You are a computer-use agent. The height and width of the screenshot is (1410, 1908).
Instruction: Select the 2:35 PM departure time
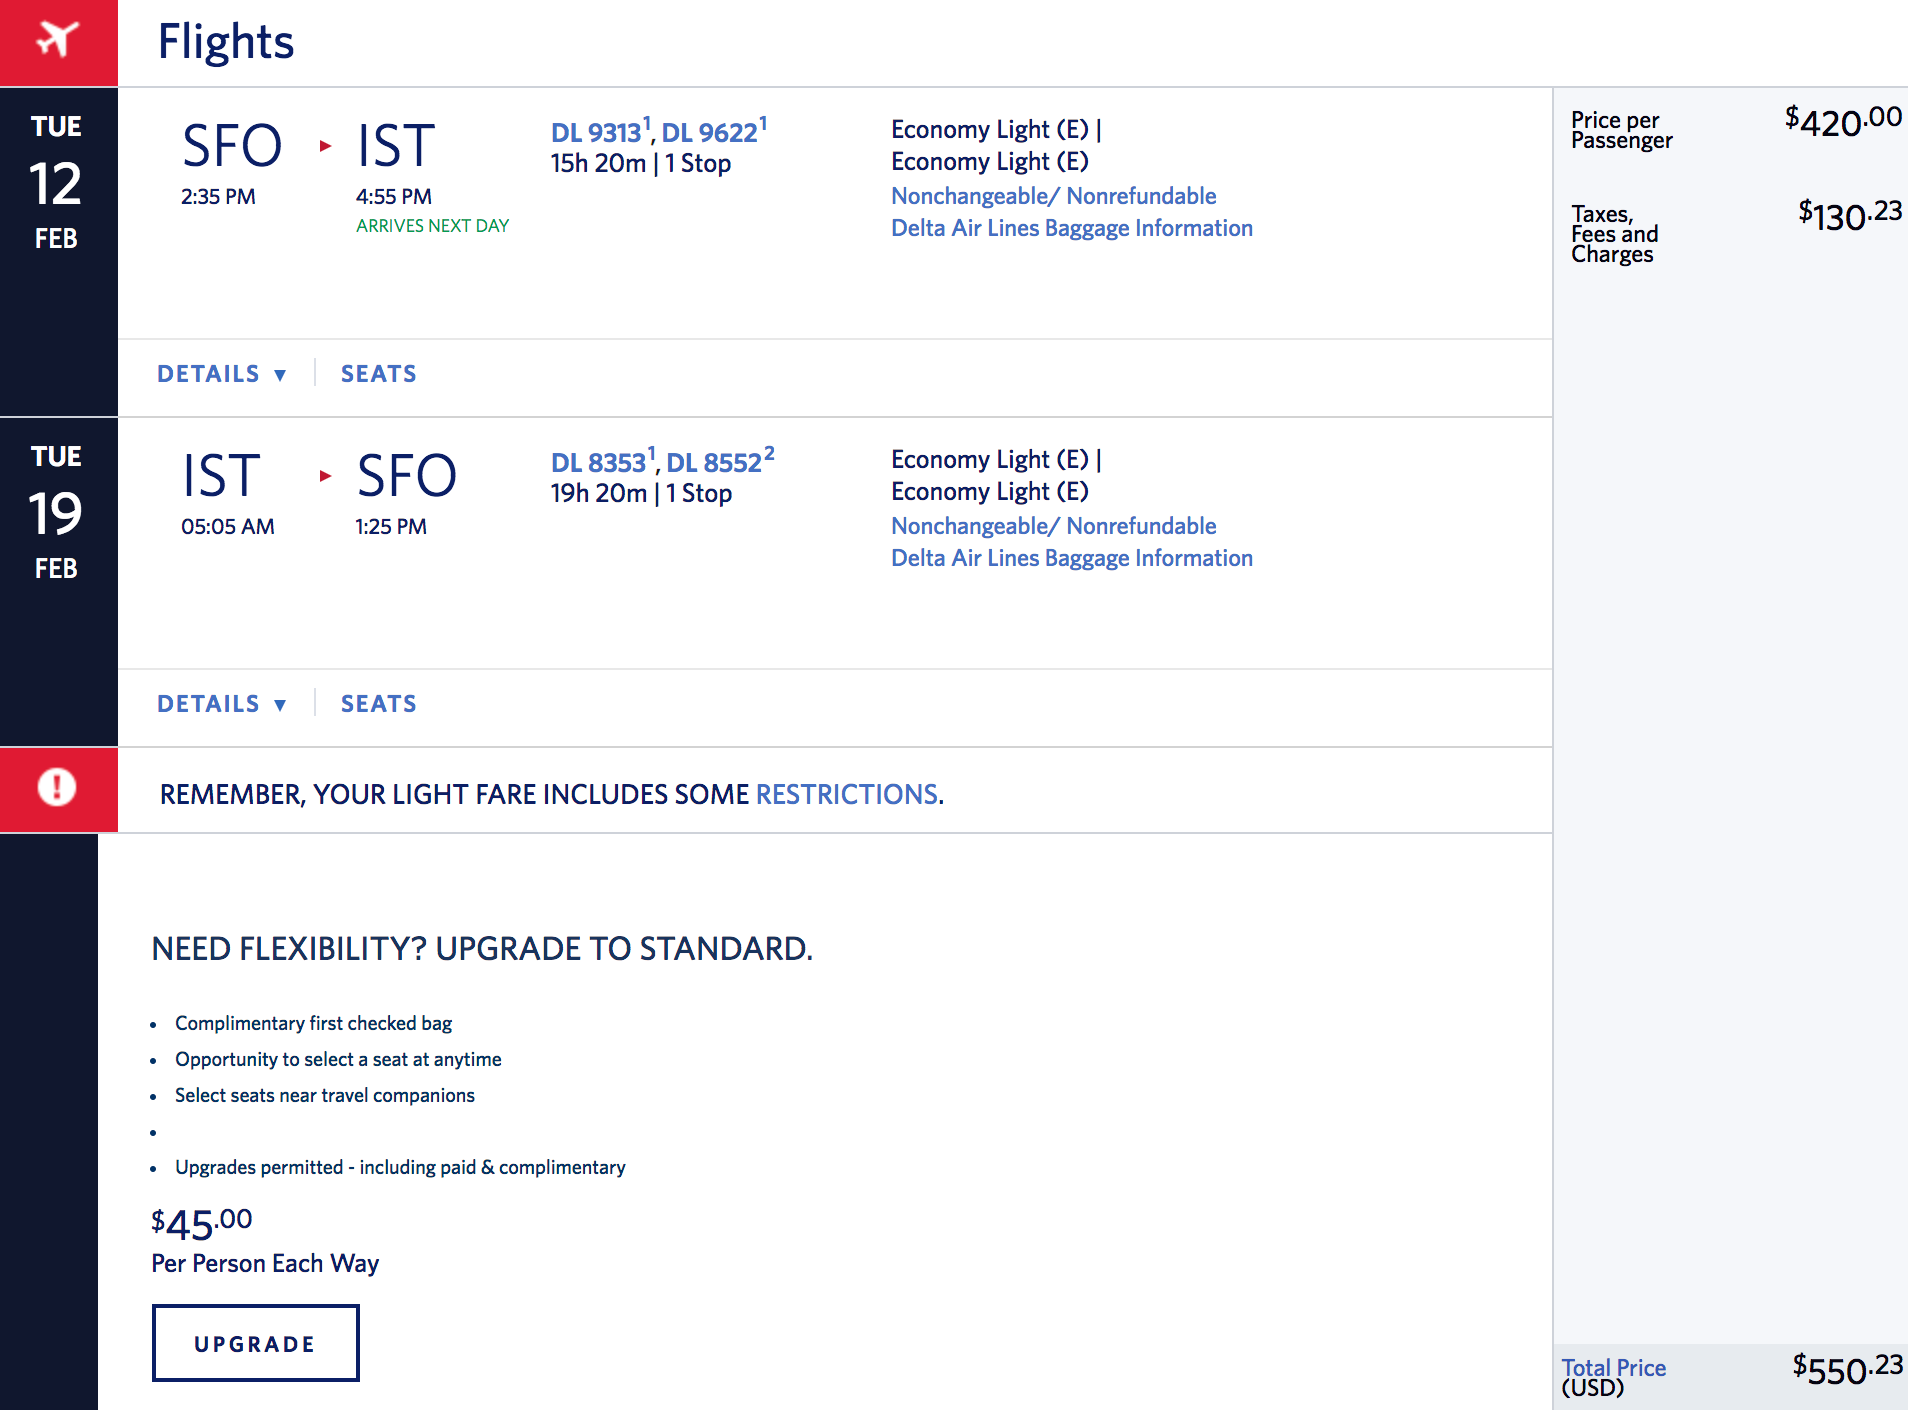pyautogui.click(x=218, y=197)
